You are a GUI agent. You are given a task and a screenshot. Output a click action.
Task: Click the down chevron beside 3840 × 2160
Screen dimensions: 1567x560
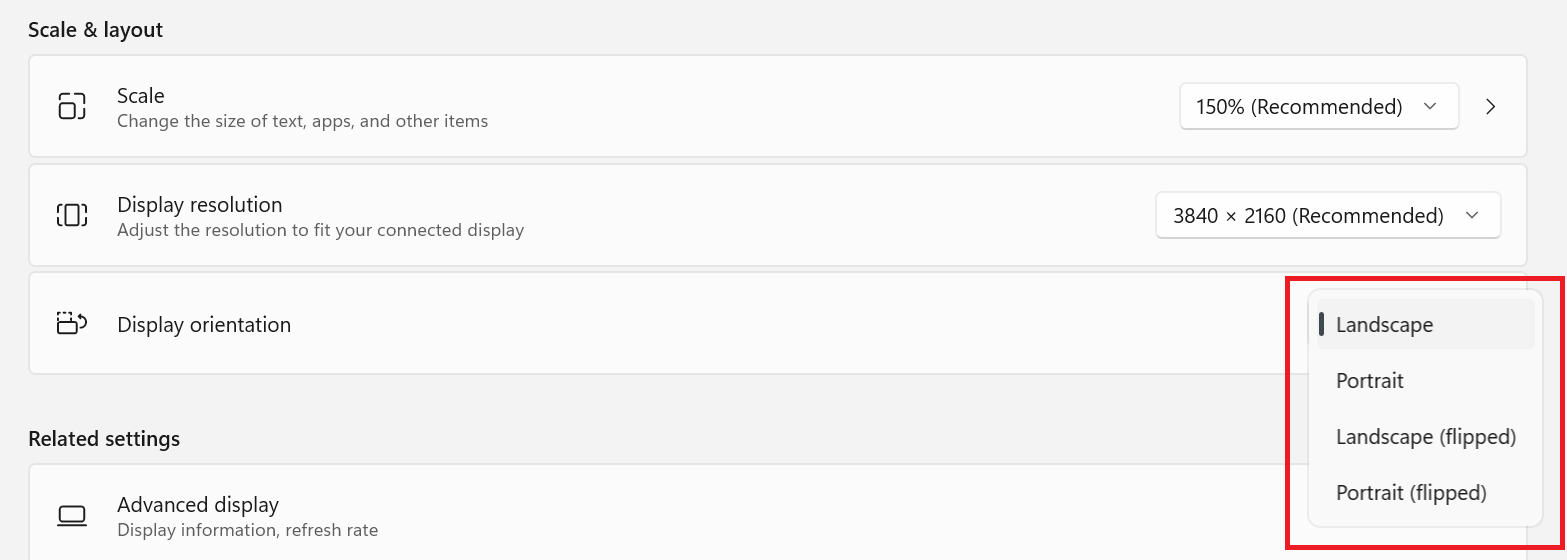[x=1471, y=215]
